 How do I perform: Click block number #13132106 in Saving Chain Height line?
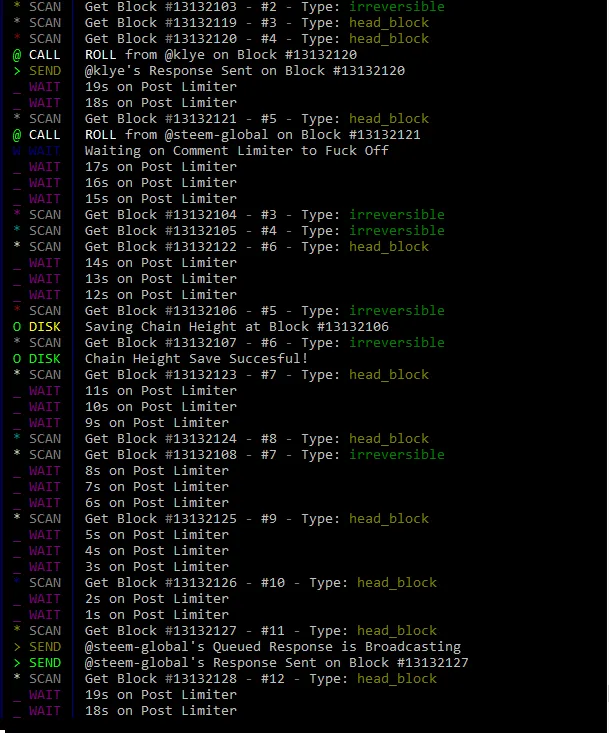[353, 327]
